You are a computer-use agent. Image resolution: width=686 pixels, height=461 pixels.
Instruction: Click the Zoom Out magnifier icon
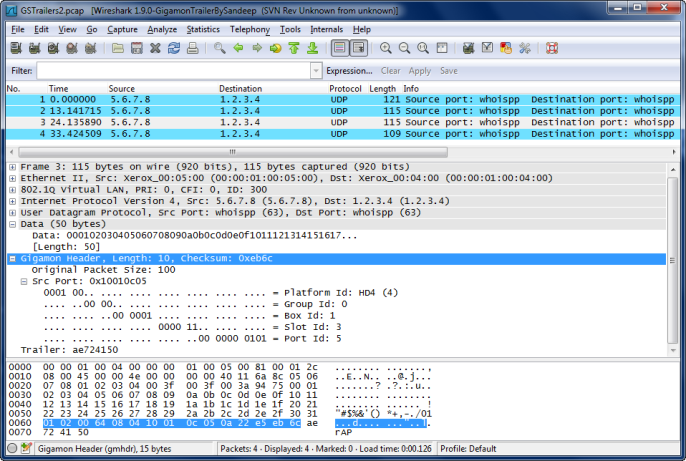pyautogui.click(x=404, y=48)
